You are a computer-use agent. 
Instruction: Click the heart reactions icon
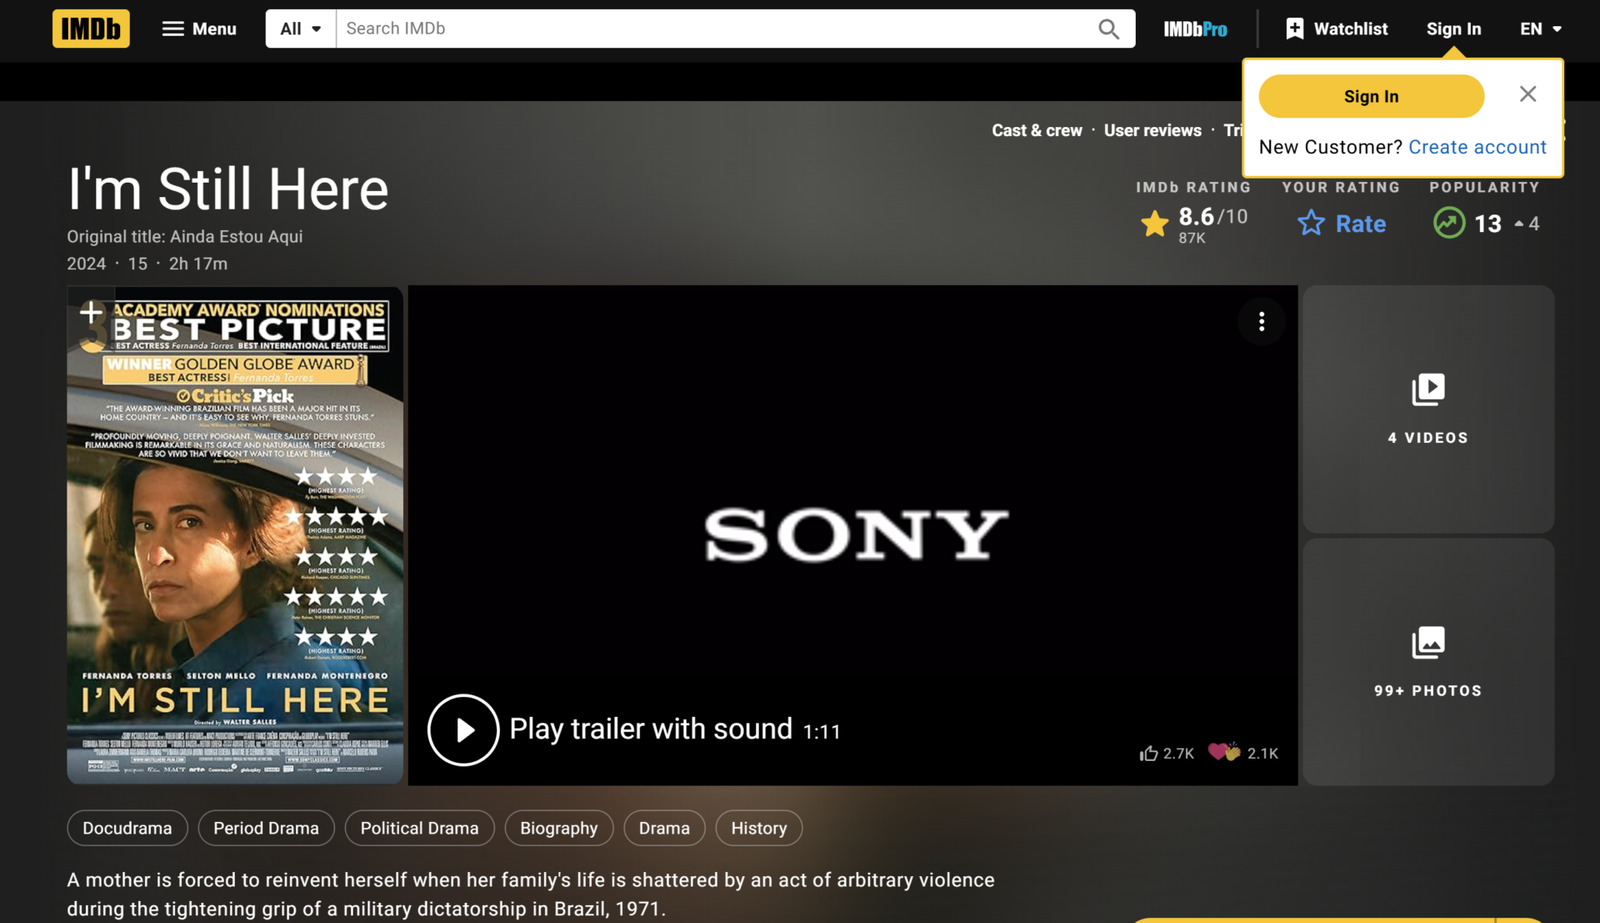1224,752
